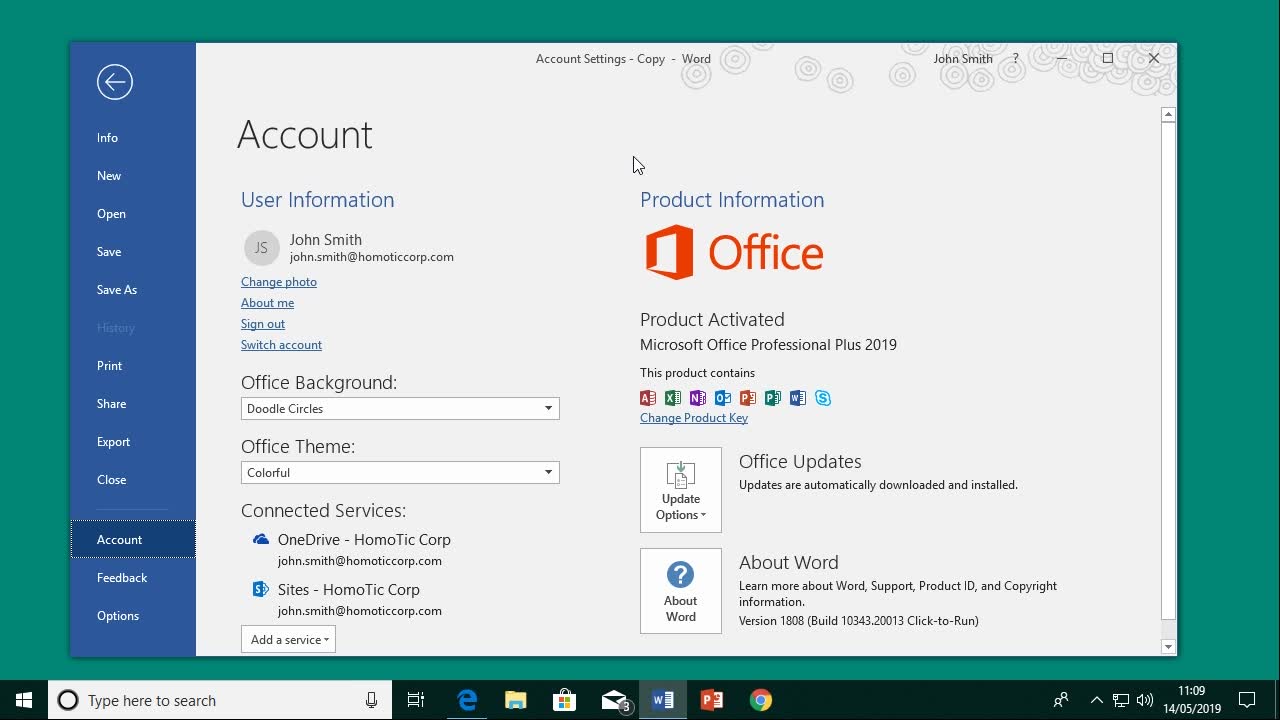Open PowerPoint from the taskbar
The image size is (1280, 720).
click(712, 700)
